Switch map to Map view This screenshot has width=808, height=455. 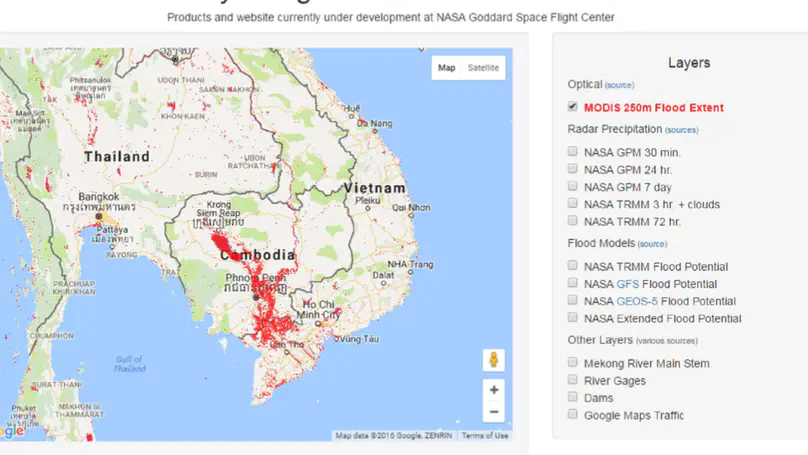click(446, 68)
